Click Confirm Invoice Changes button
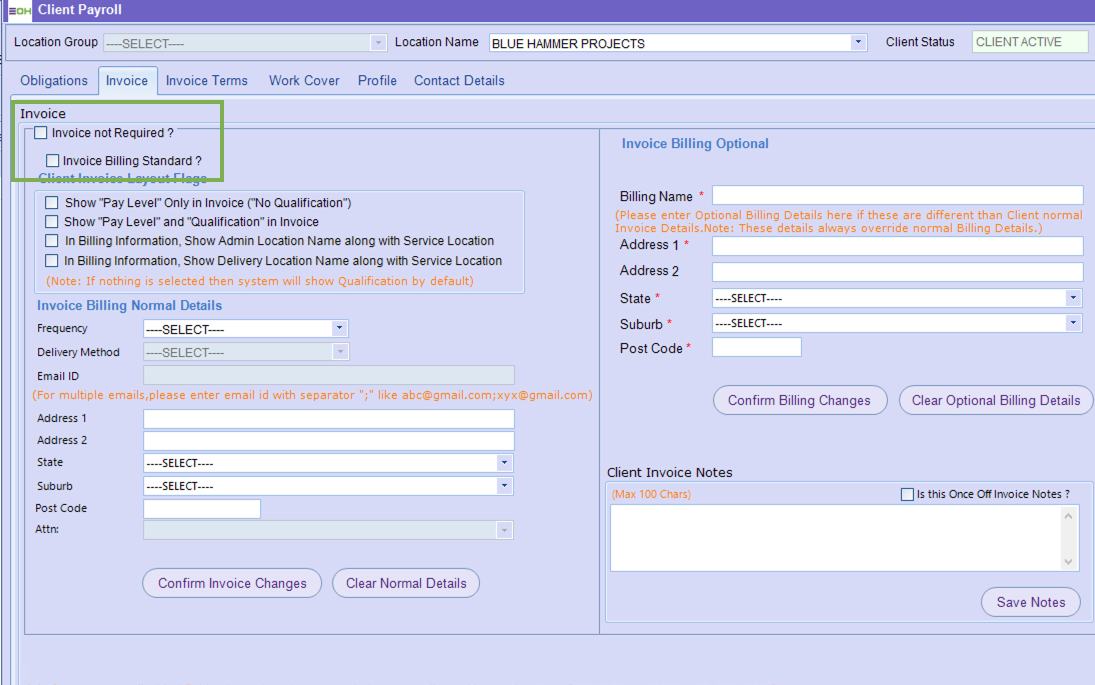 (x=232, y=583)
